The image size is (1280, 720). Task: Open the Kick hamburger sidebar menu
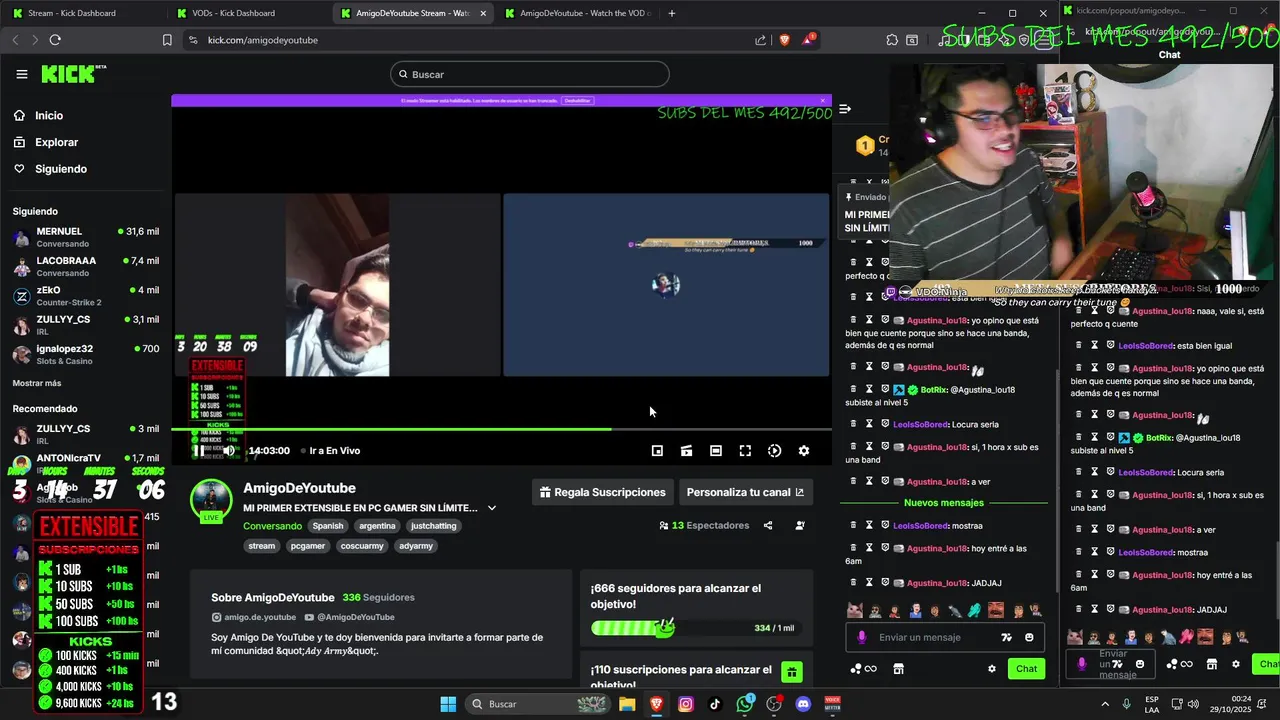tap(22, 74)
